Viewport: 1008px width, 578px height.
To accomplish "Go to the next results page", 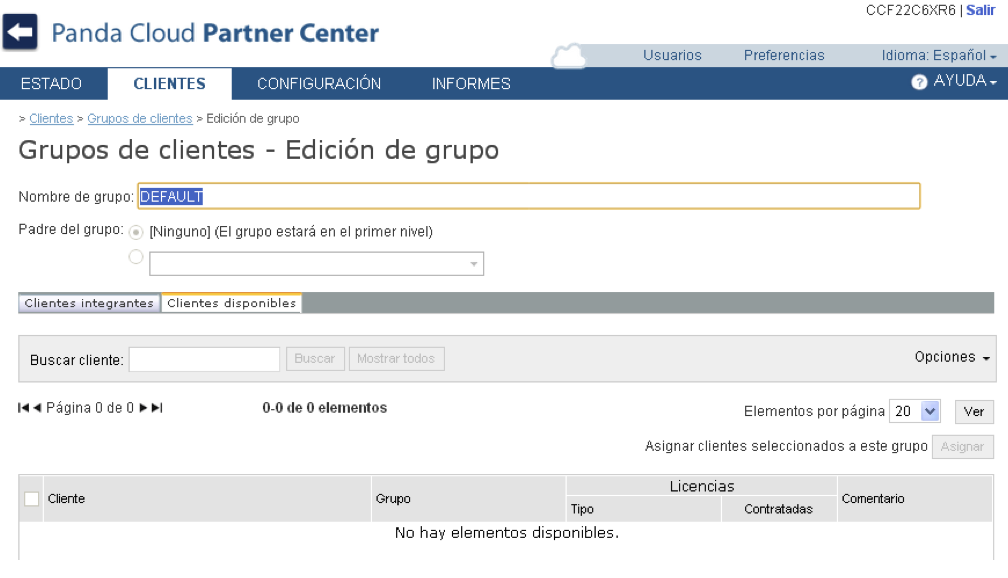I will tap(144, 408).
